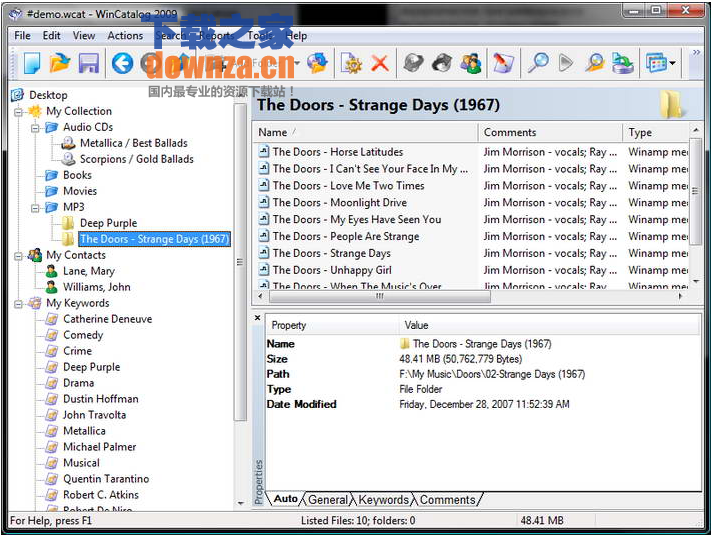This screenshot has width=712, height=536.
Task: Collapse the Audio CDs tree node
Action: point(35,127)
